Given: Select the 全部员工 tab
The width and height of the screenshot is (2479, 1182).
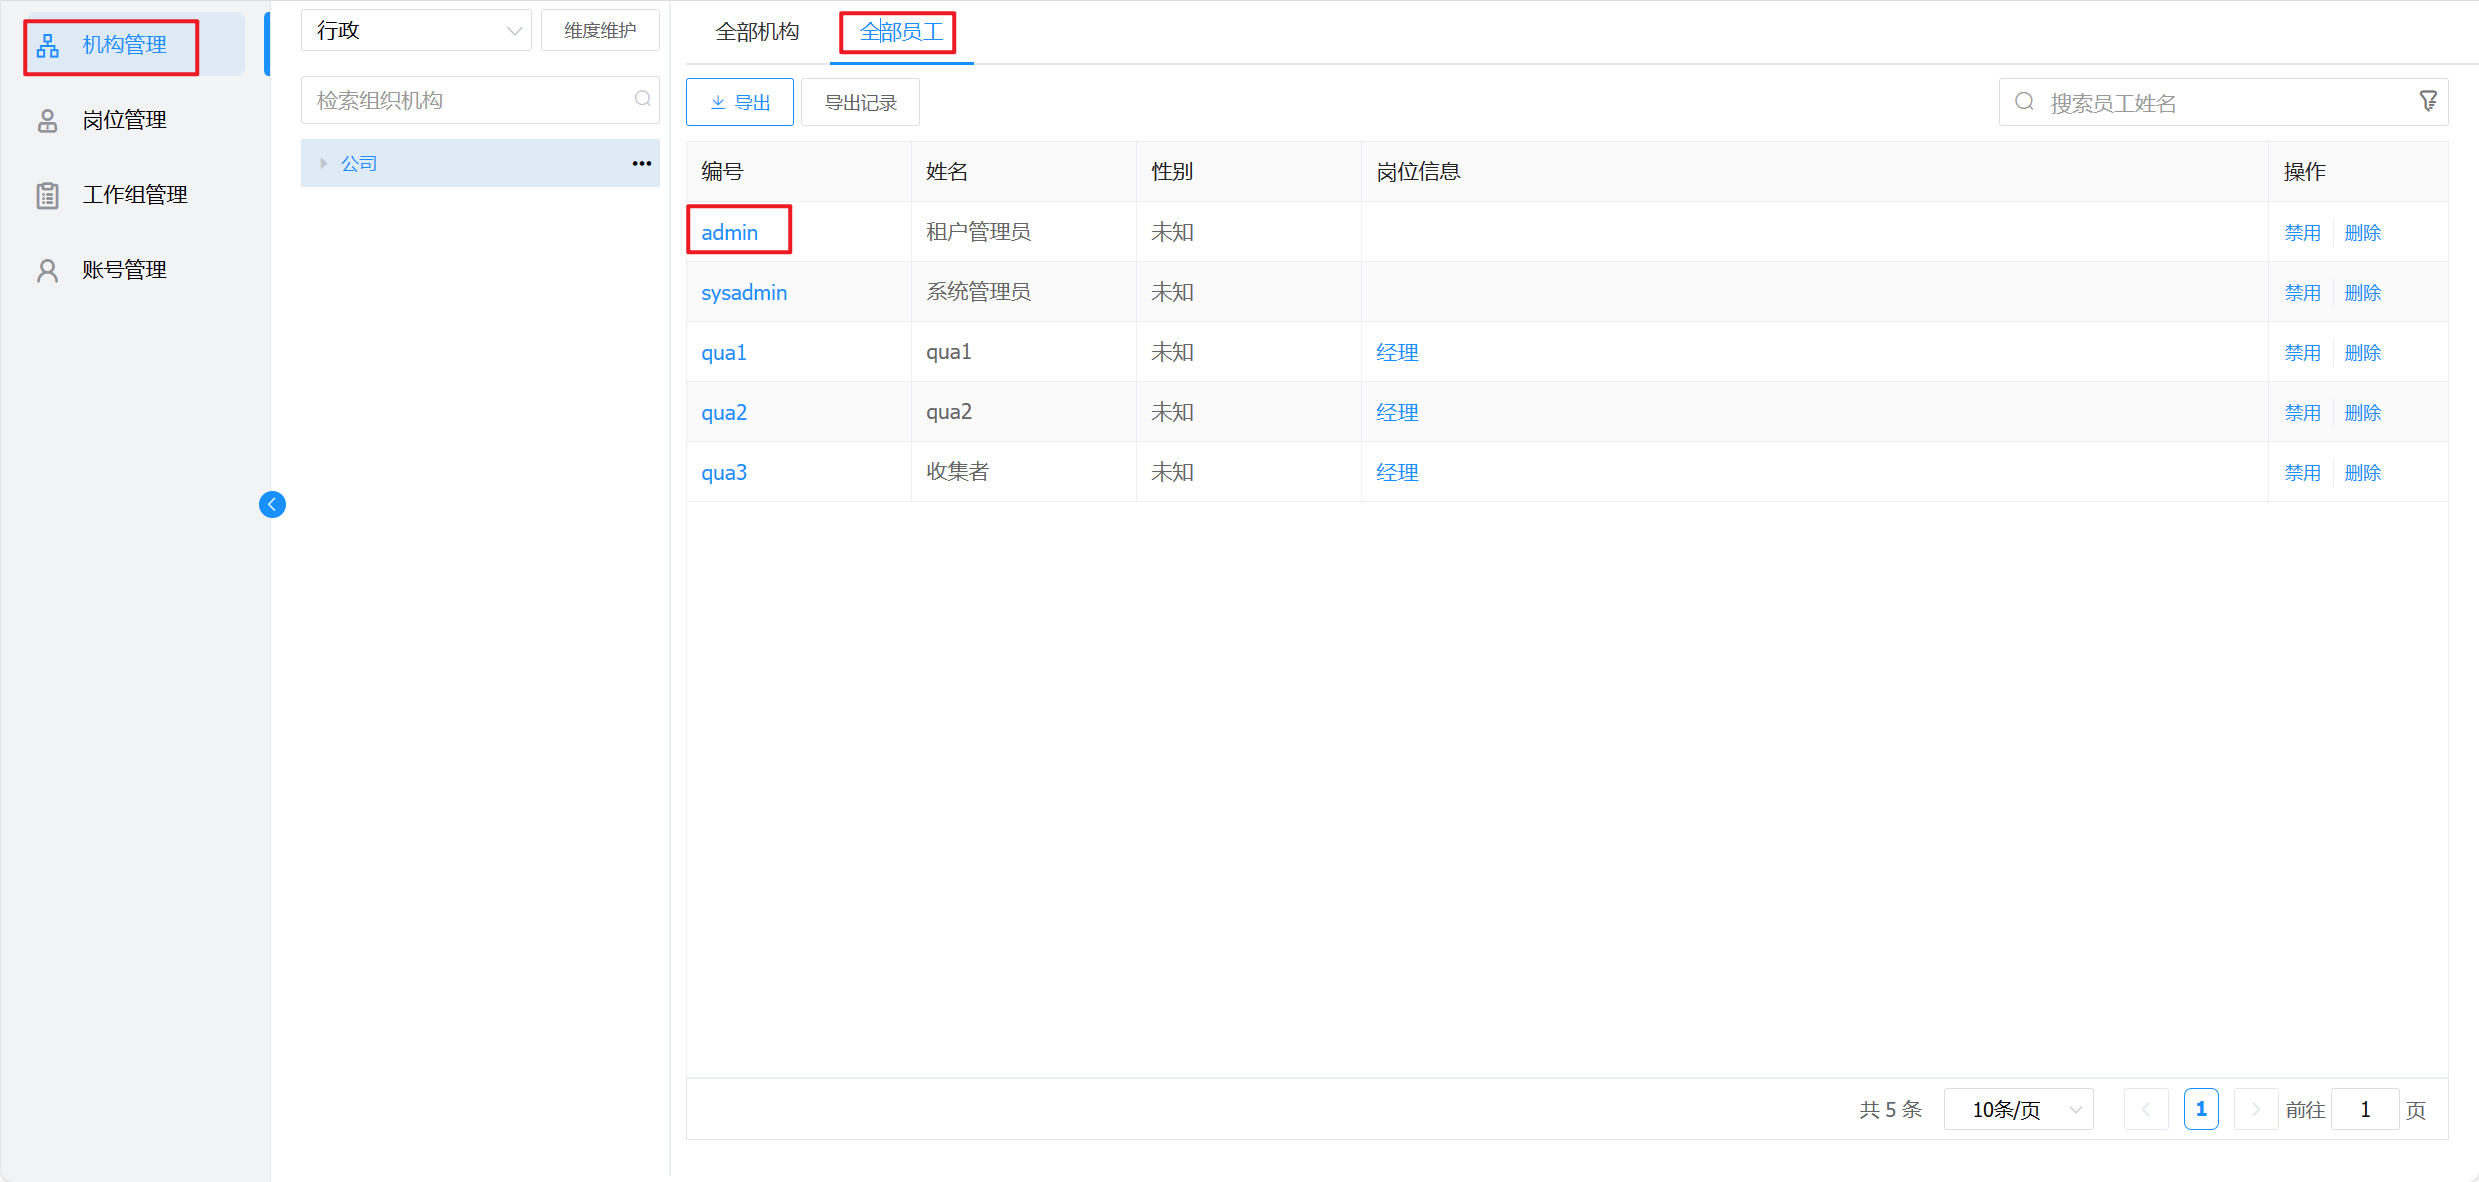Looking at the screenshot, I should point(901,32).
